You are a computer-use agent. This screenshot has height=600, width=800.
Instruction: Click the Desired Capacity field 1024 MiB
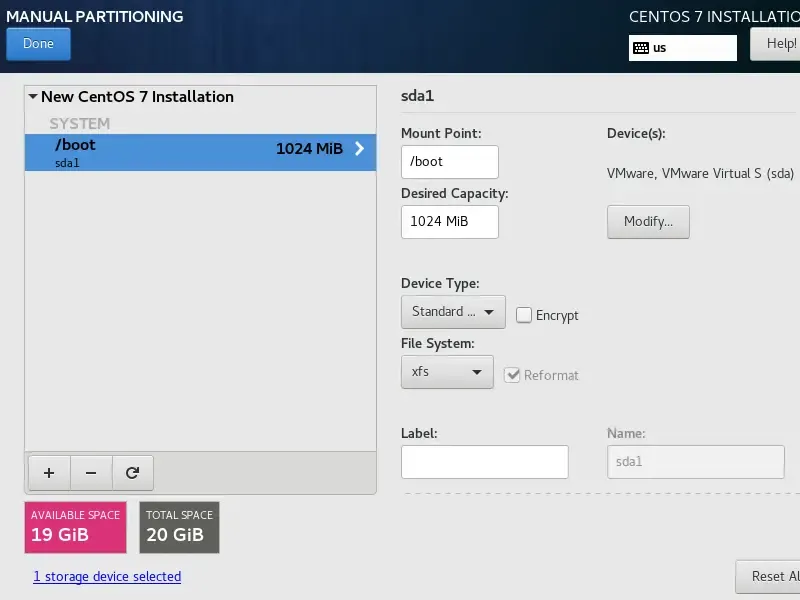(x=449, y=222)
